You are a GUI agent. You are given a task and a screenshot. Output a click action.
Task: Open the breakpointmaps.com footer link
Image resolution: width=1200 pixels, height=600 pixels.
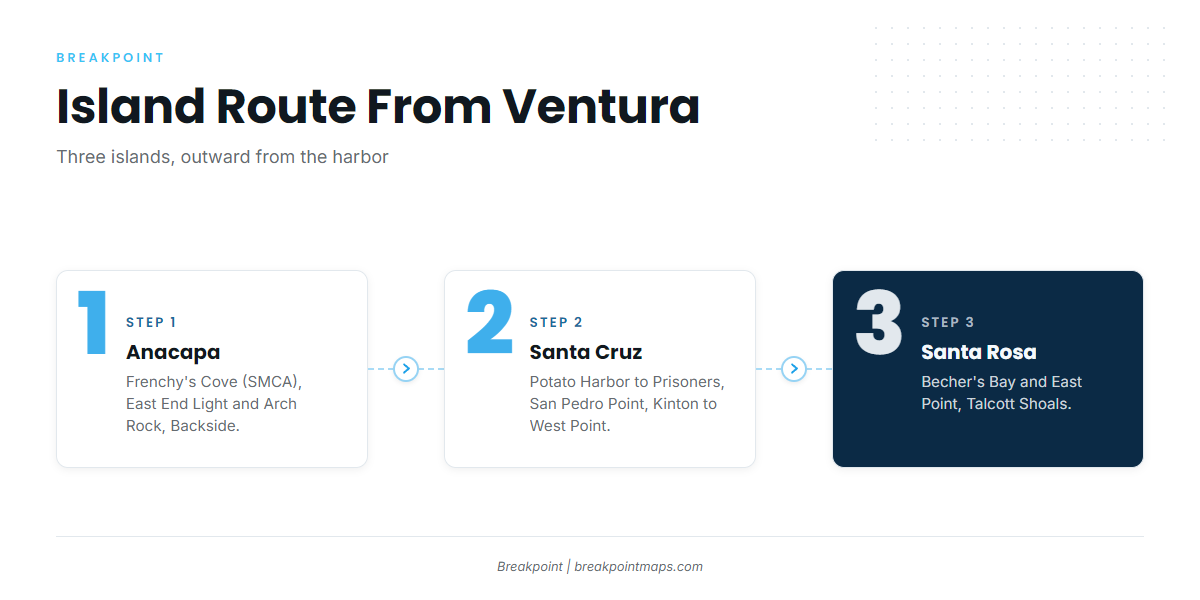point(638,566)
